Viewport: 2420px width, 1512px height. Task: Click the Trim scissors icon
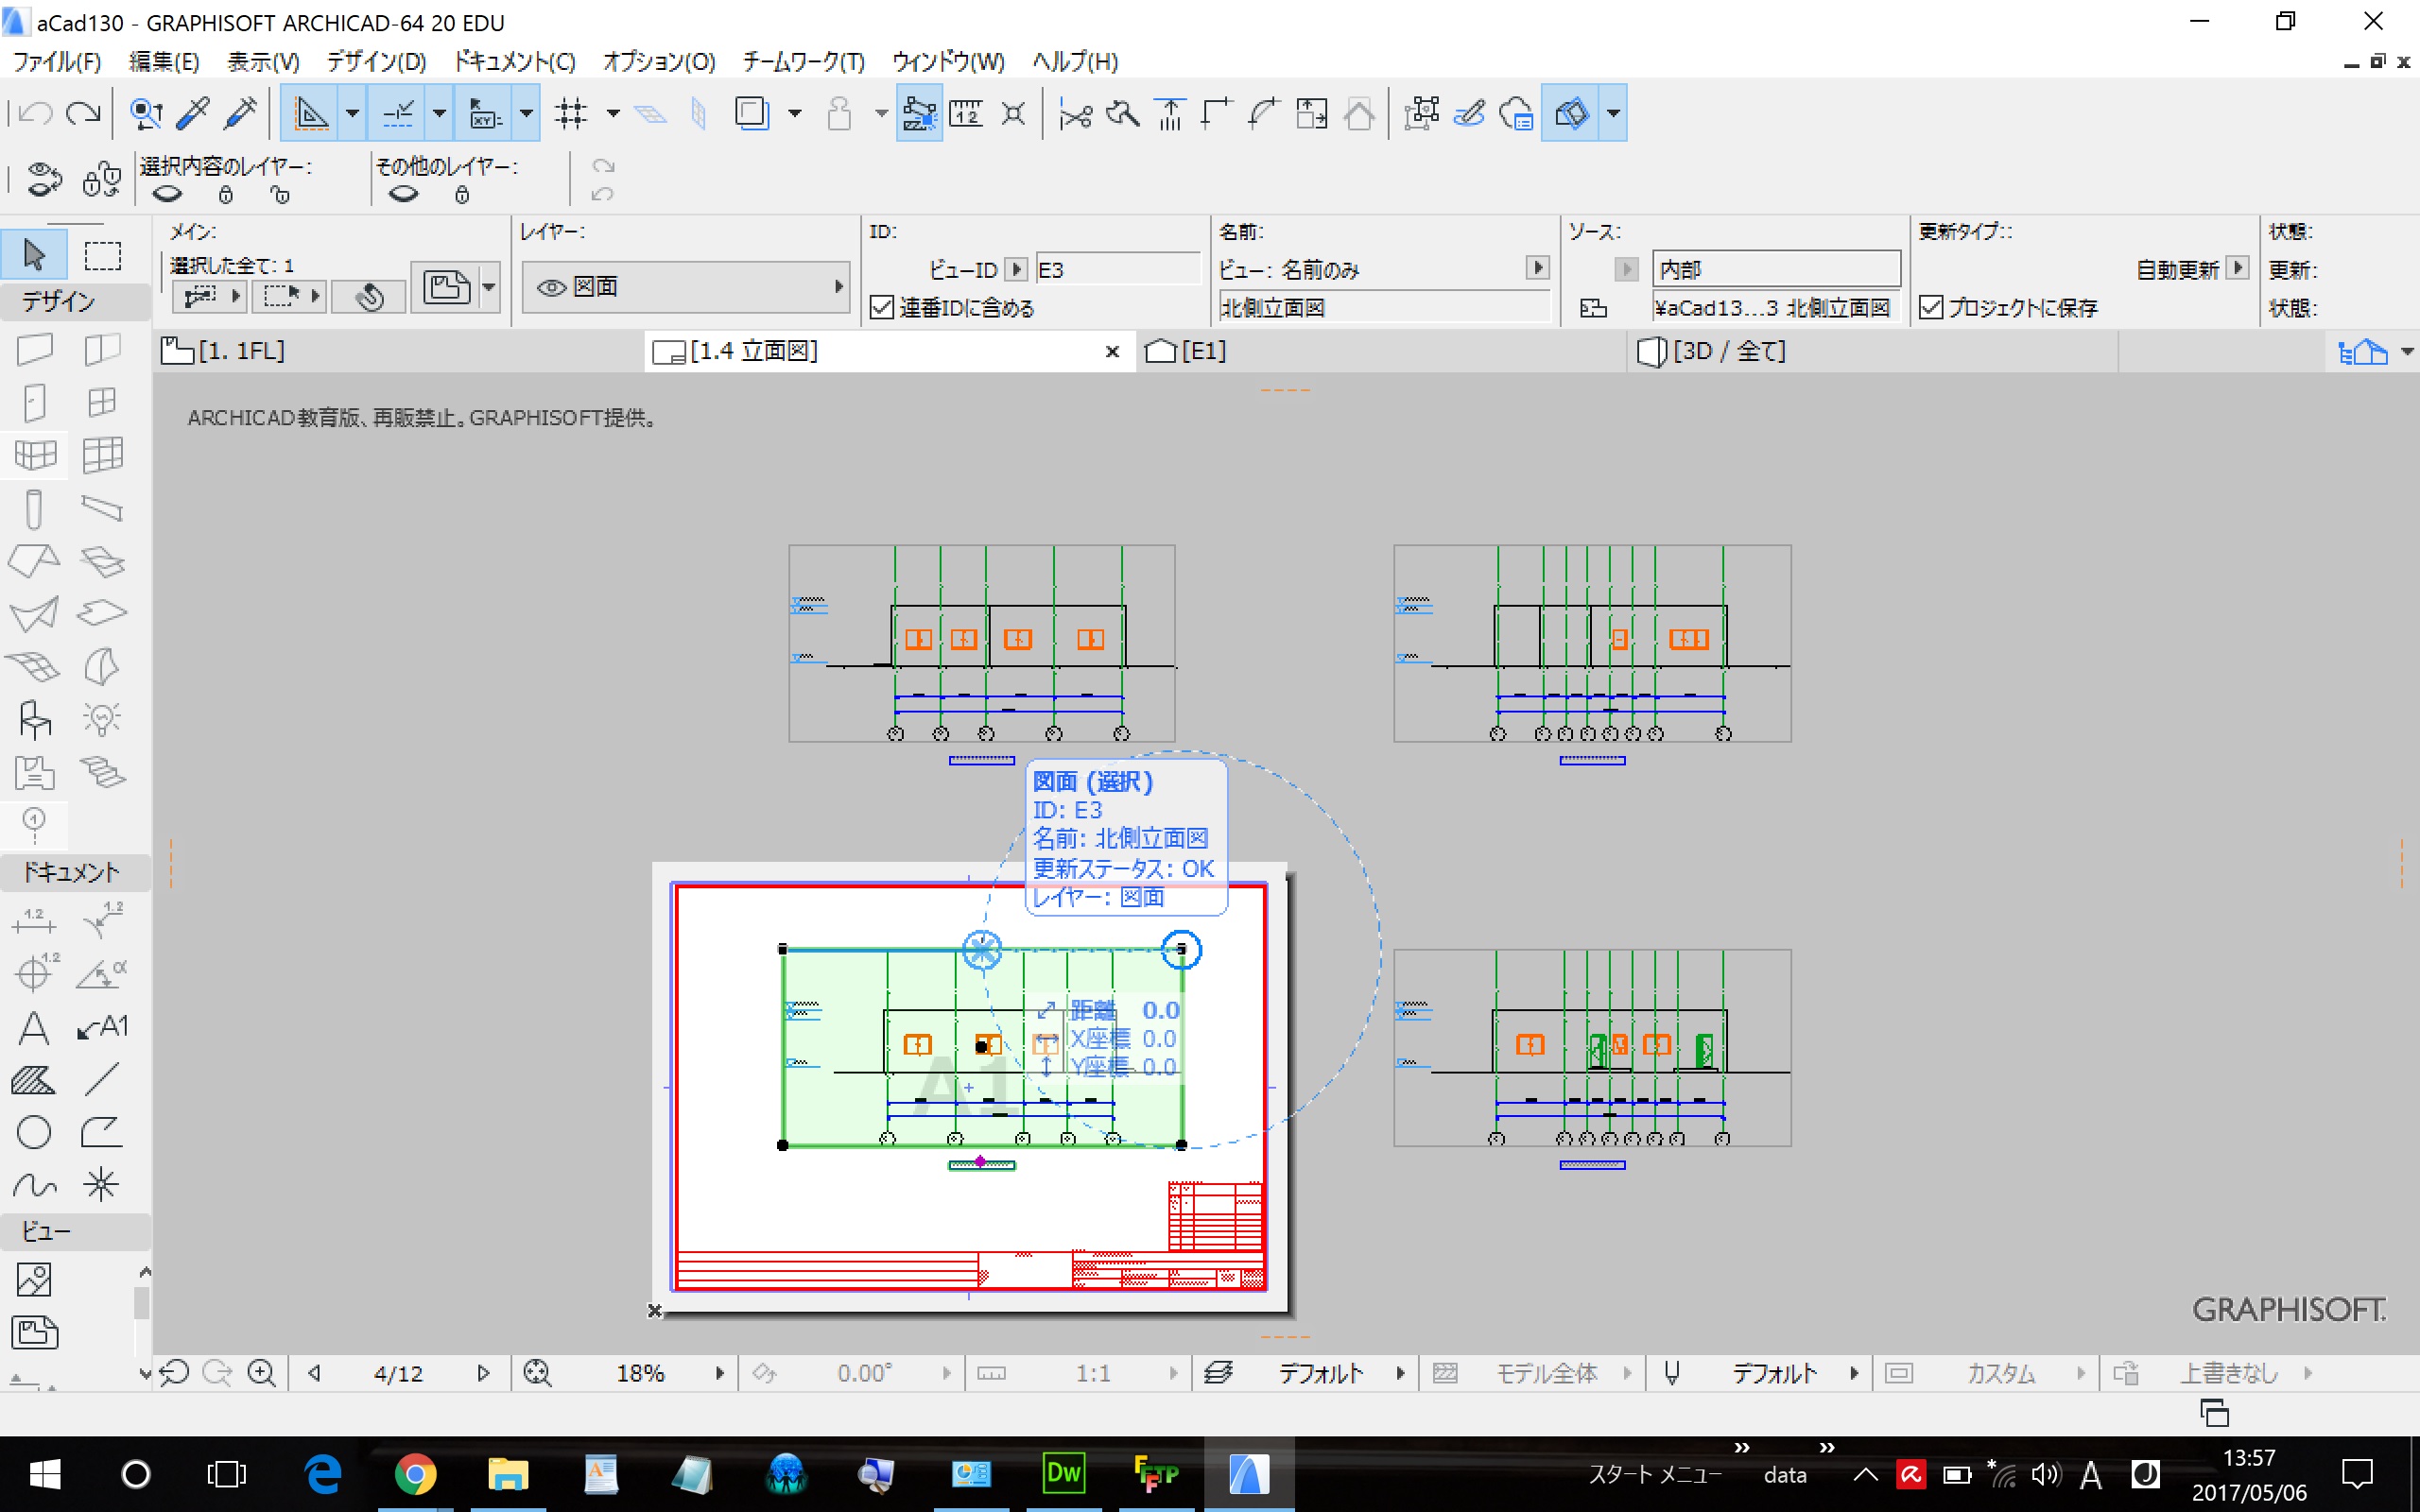1076,114
